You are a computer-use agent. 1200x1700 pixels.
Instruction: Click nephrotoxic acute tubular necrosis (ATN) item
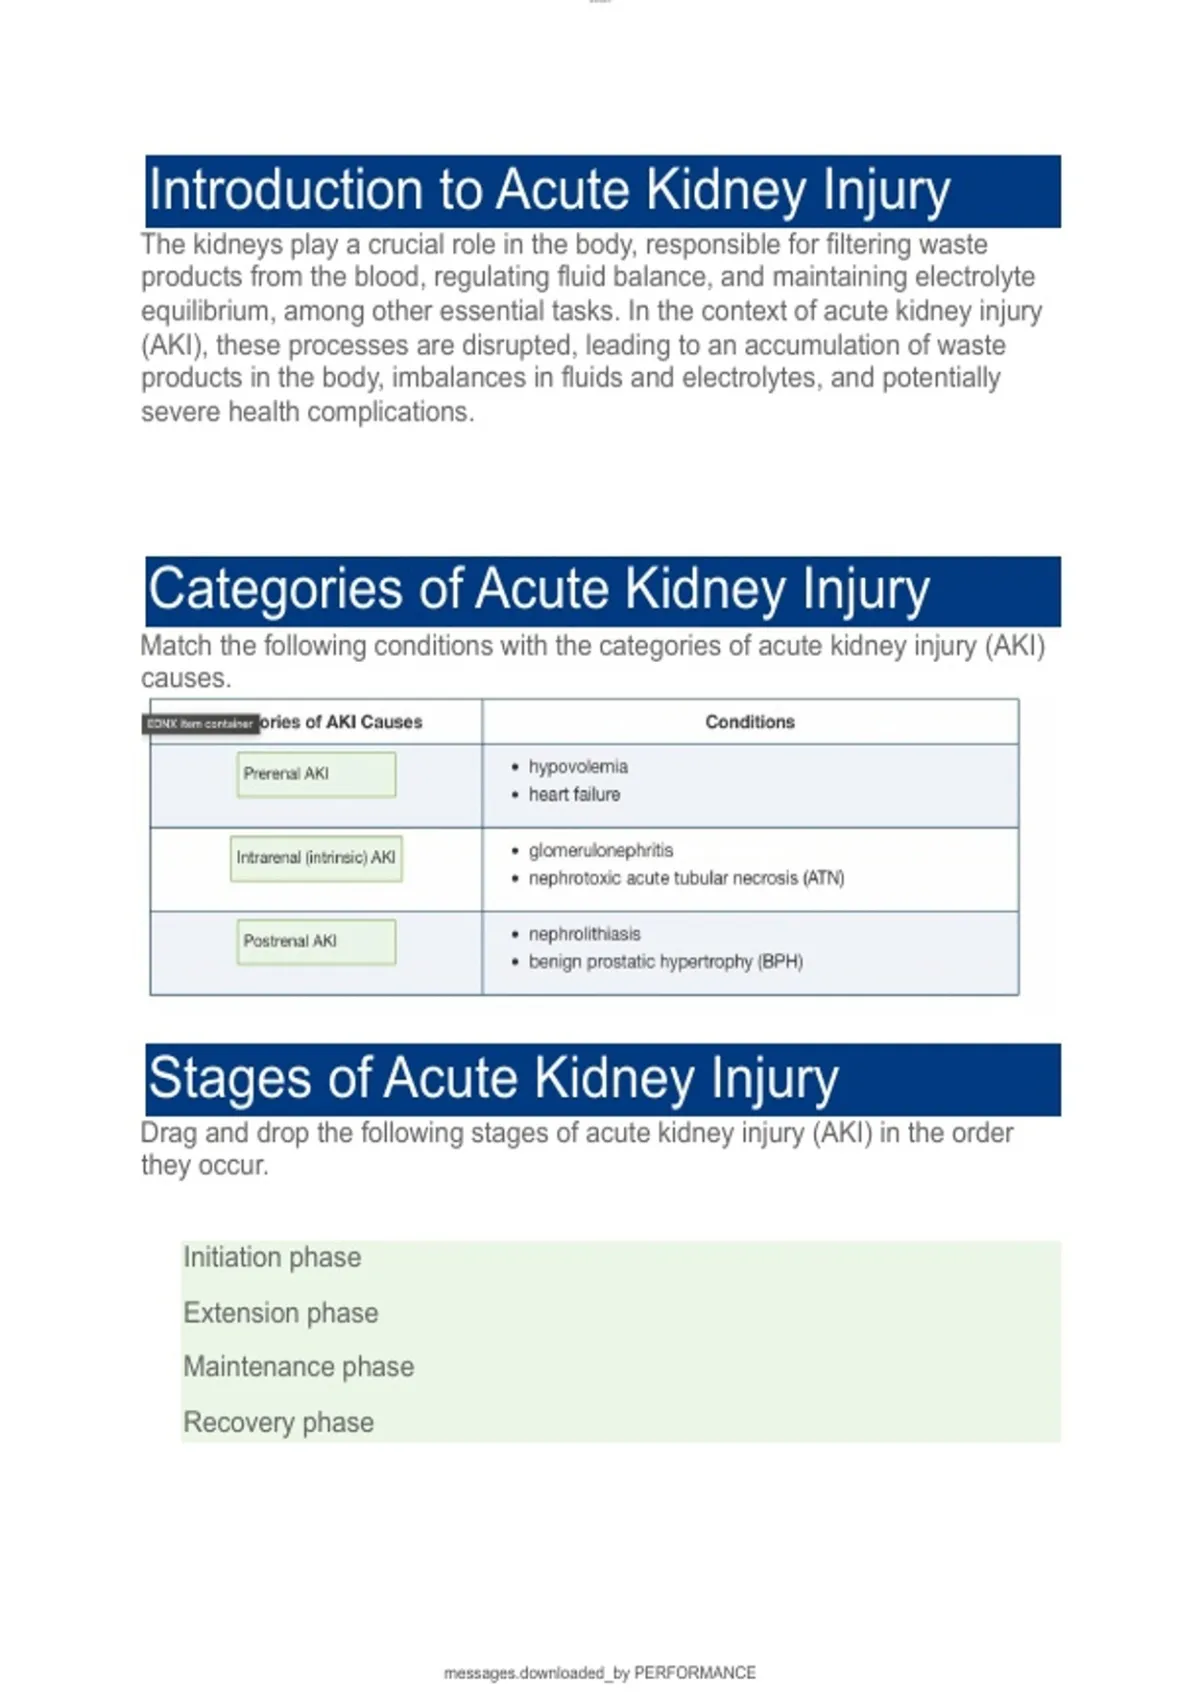686,879
